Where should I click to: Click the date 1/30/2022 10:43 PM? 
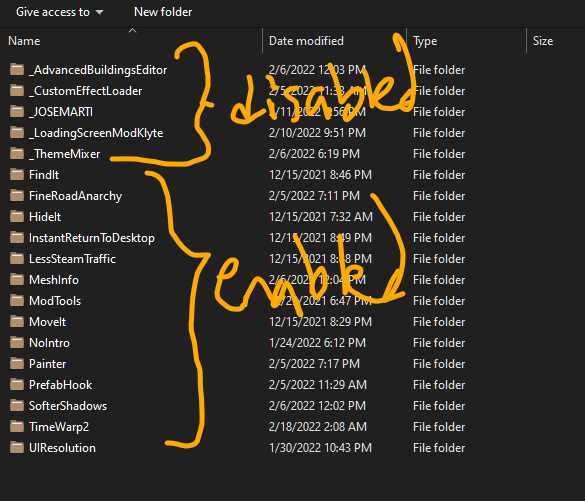point(320,448)
